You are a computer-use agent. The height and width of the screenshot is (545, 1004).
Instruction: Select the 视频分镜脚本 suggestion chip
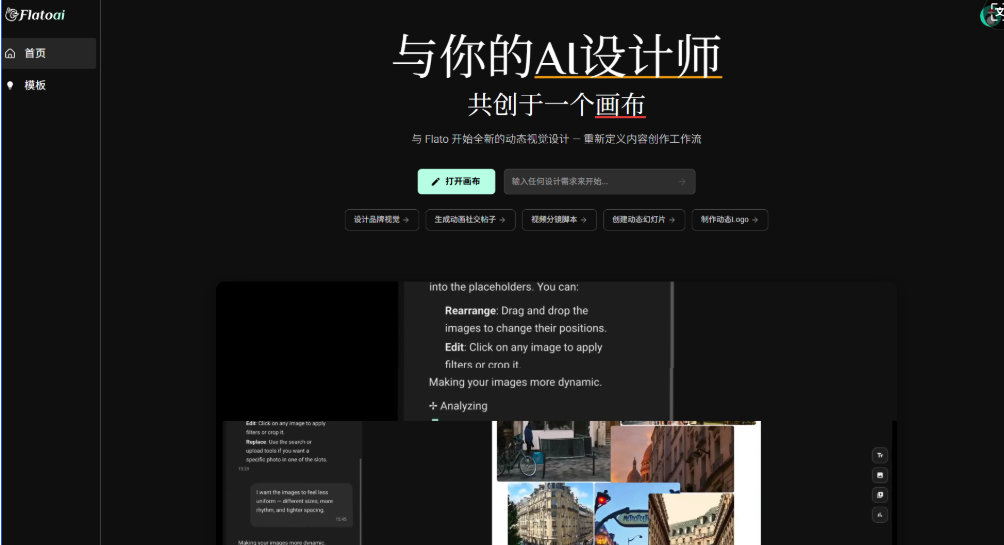[x=559, y=220]
